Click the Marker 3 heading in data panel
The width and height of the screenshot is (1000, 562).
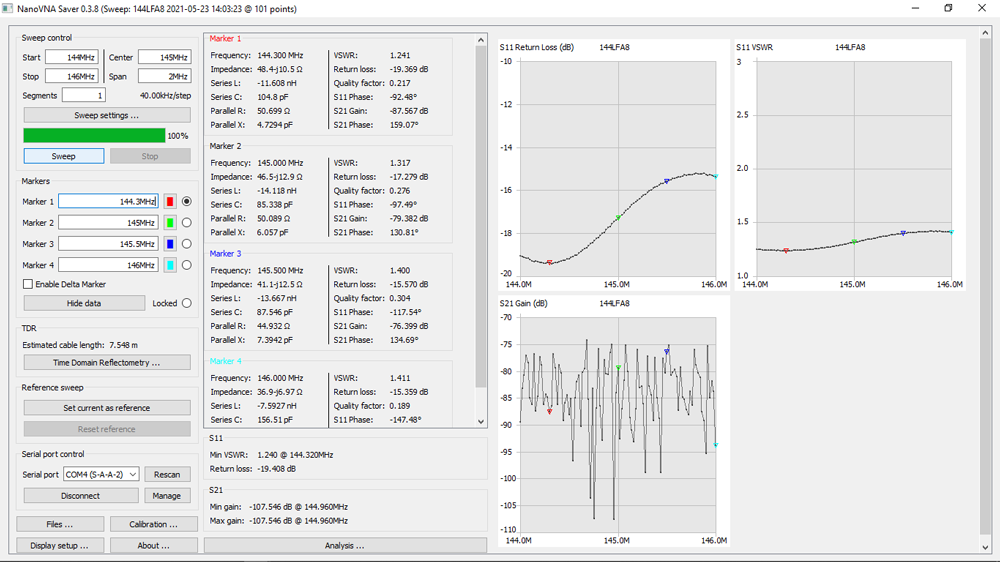click(226, 253)
